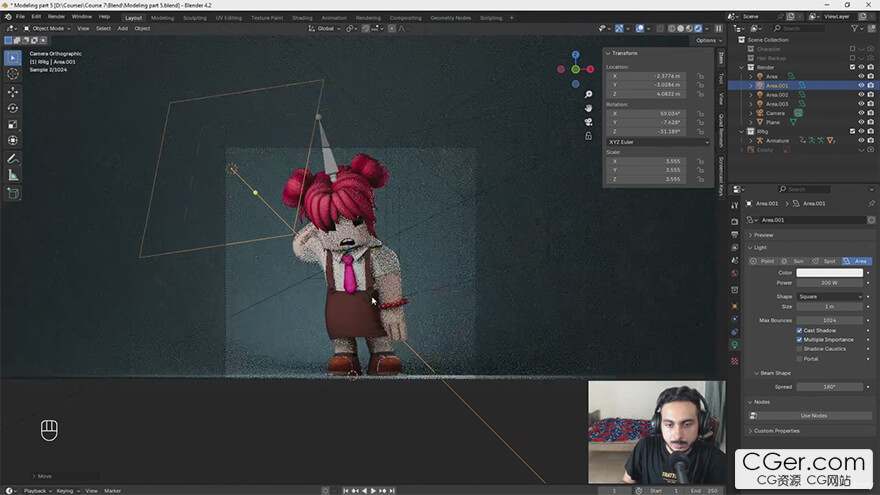
Task: Collapse the Beam Shape subpanel
Action: (757, 373)
